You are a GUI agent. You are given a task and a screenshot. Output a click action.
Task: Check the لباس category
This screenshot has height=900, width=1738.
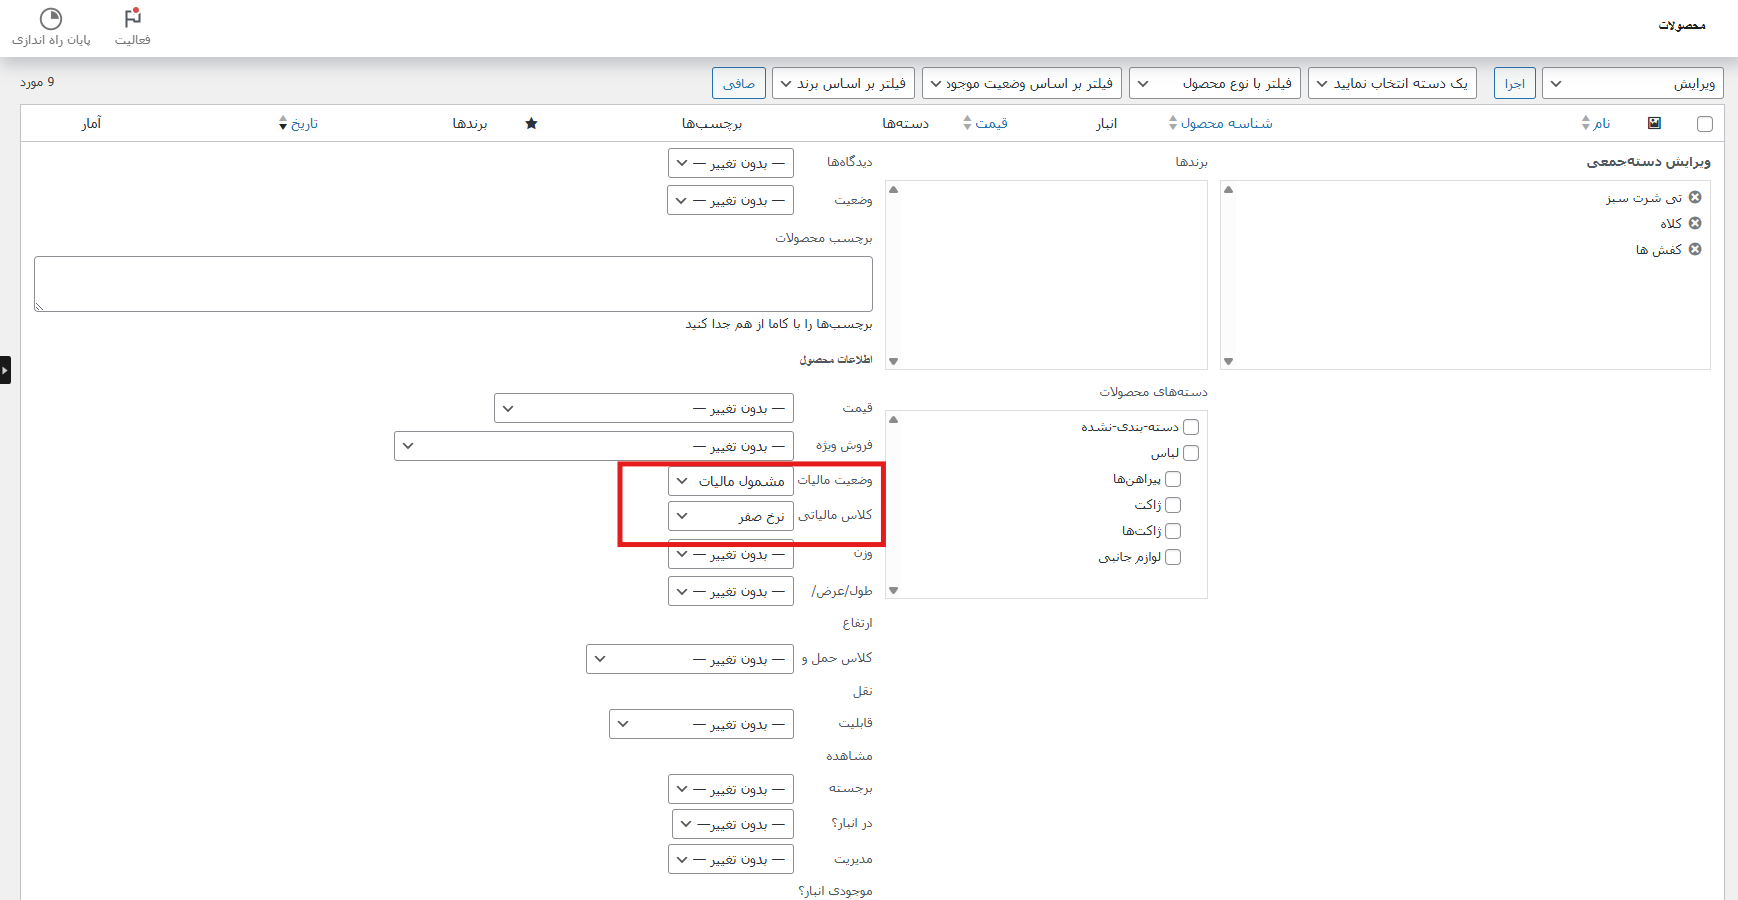coord(1191,453)
